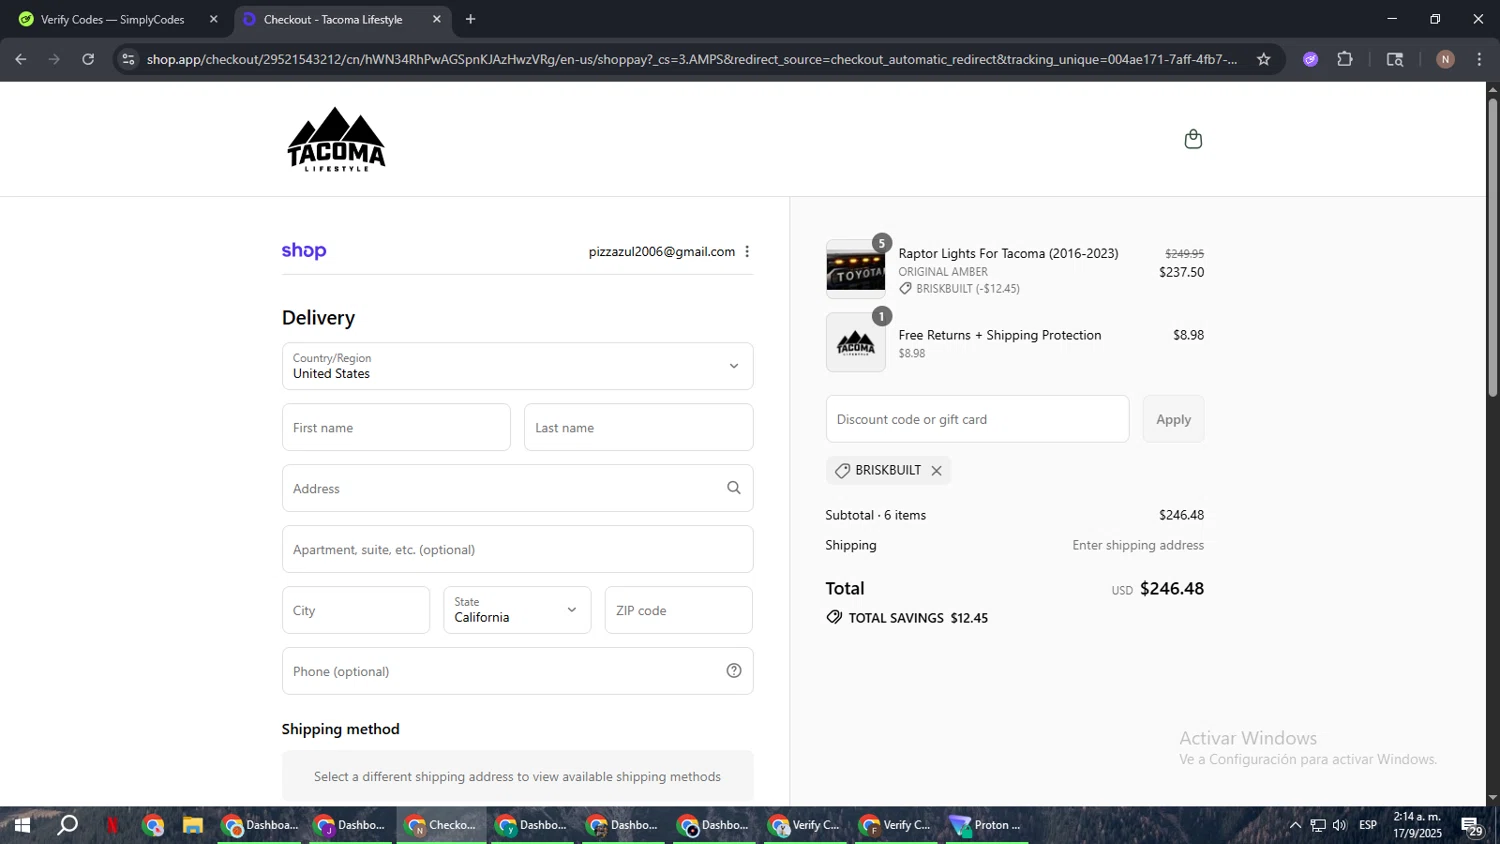Open the notification center icon
Viewport: 1500px width, 844px height.
pyautogui.click(x=1471, y=826)
